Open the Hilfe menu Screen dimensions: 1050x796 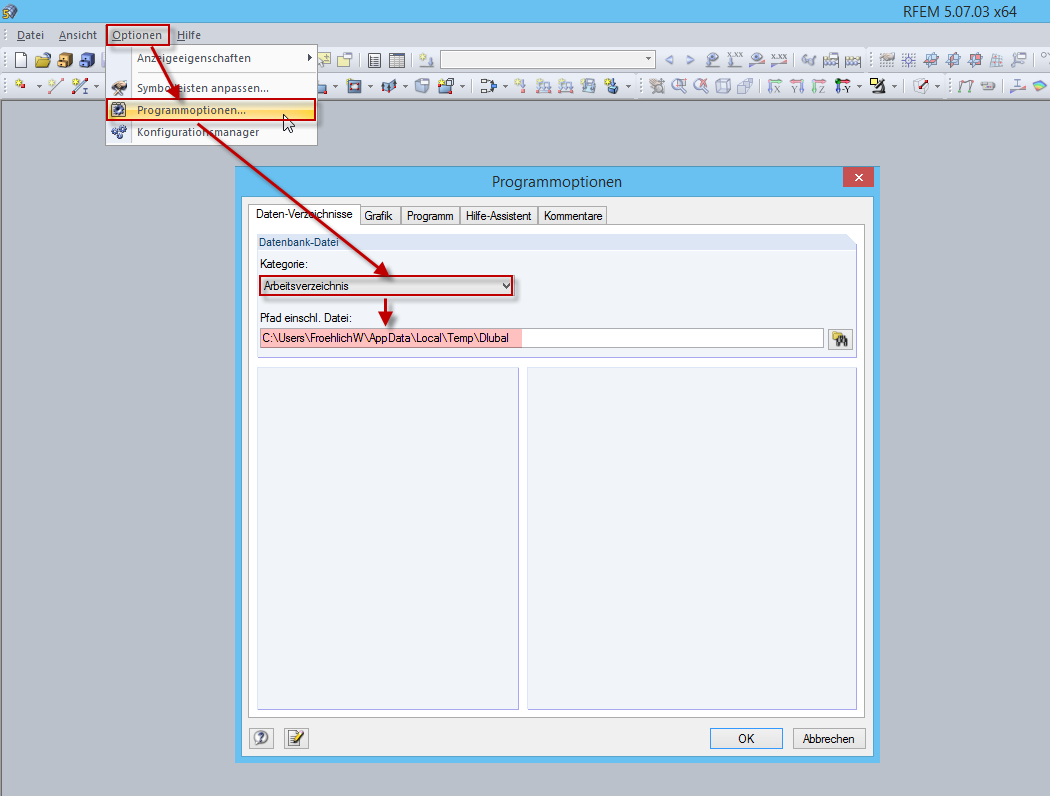click(x=189, y=35)
